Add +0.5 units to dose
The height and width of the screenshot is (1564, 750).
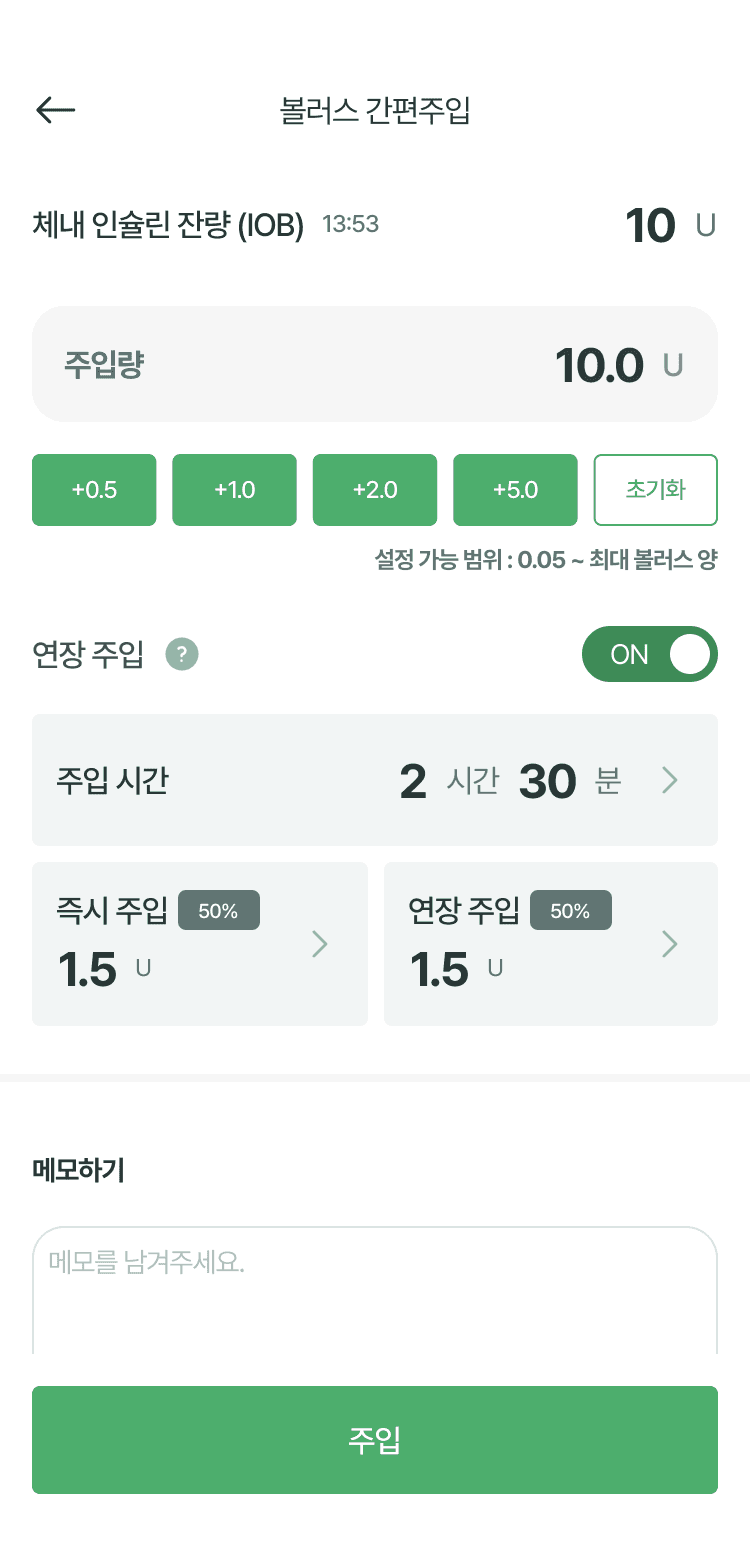94,490
